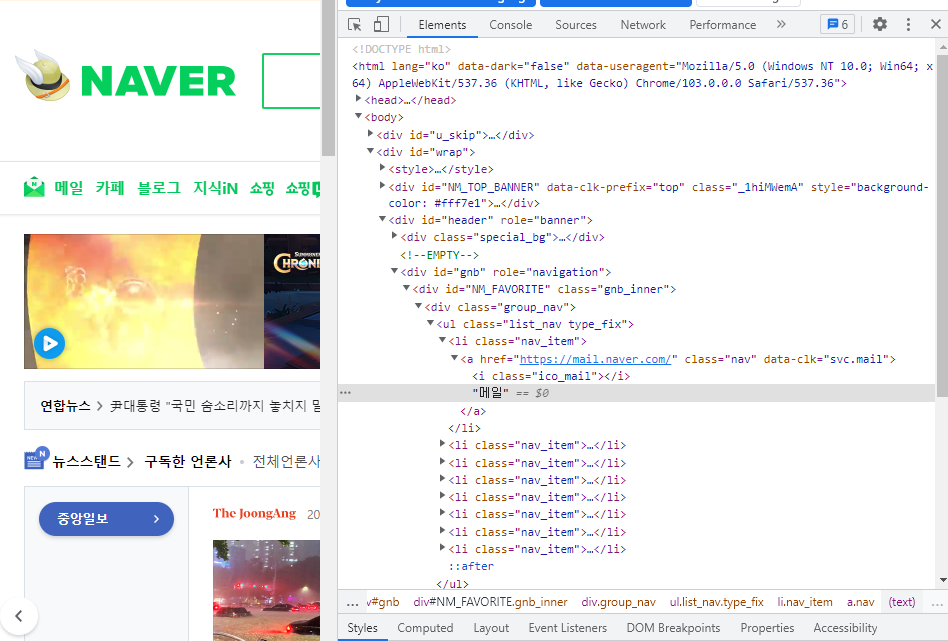Screen dimensions: 948x641
Task: Select the Accessibility pane tab
Action: (x=845, y=628)
